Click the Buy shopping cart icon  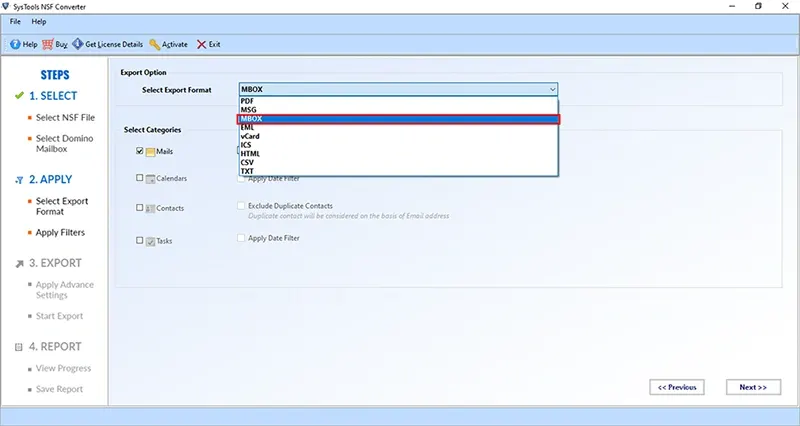click(x=47, y=44)
